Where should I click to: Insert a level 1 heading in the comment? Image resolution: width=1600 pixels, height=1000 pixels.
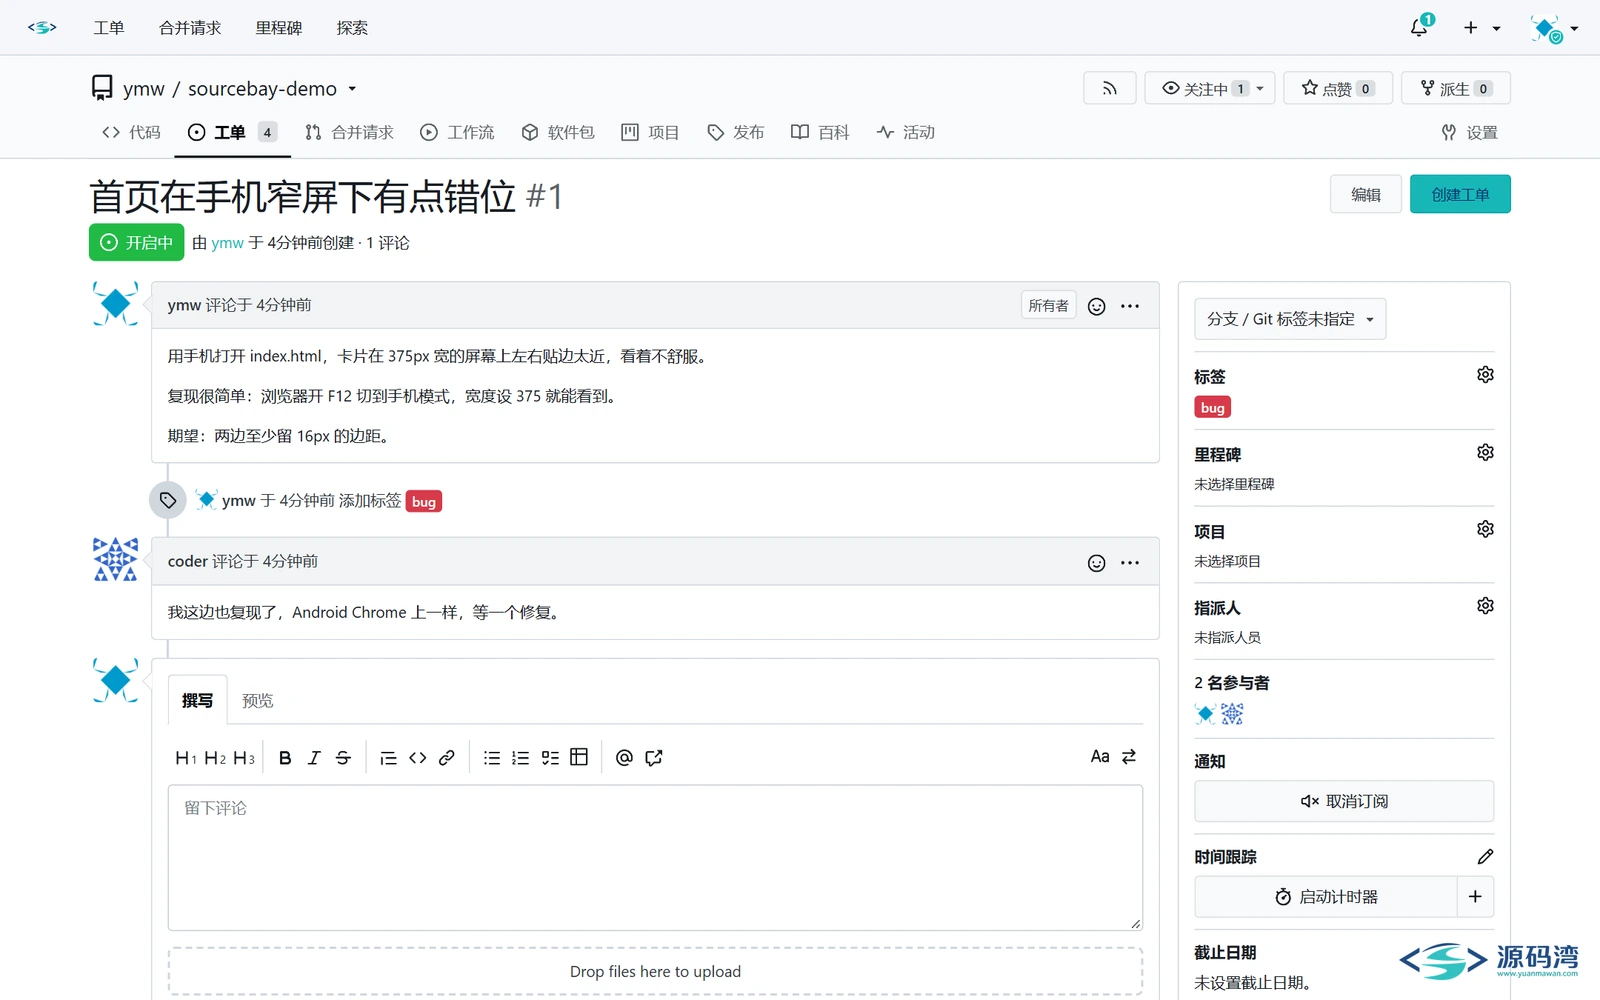(186, 758)
